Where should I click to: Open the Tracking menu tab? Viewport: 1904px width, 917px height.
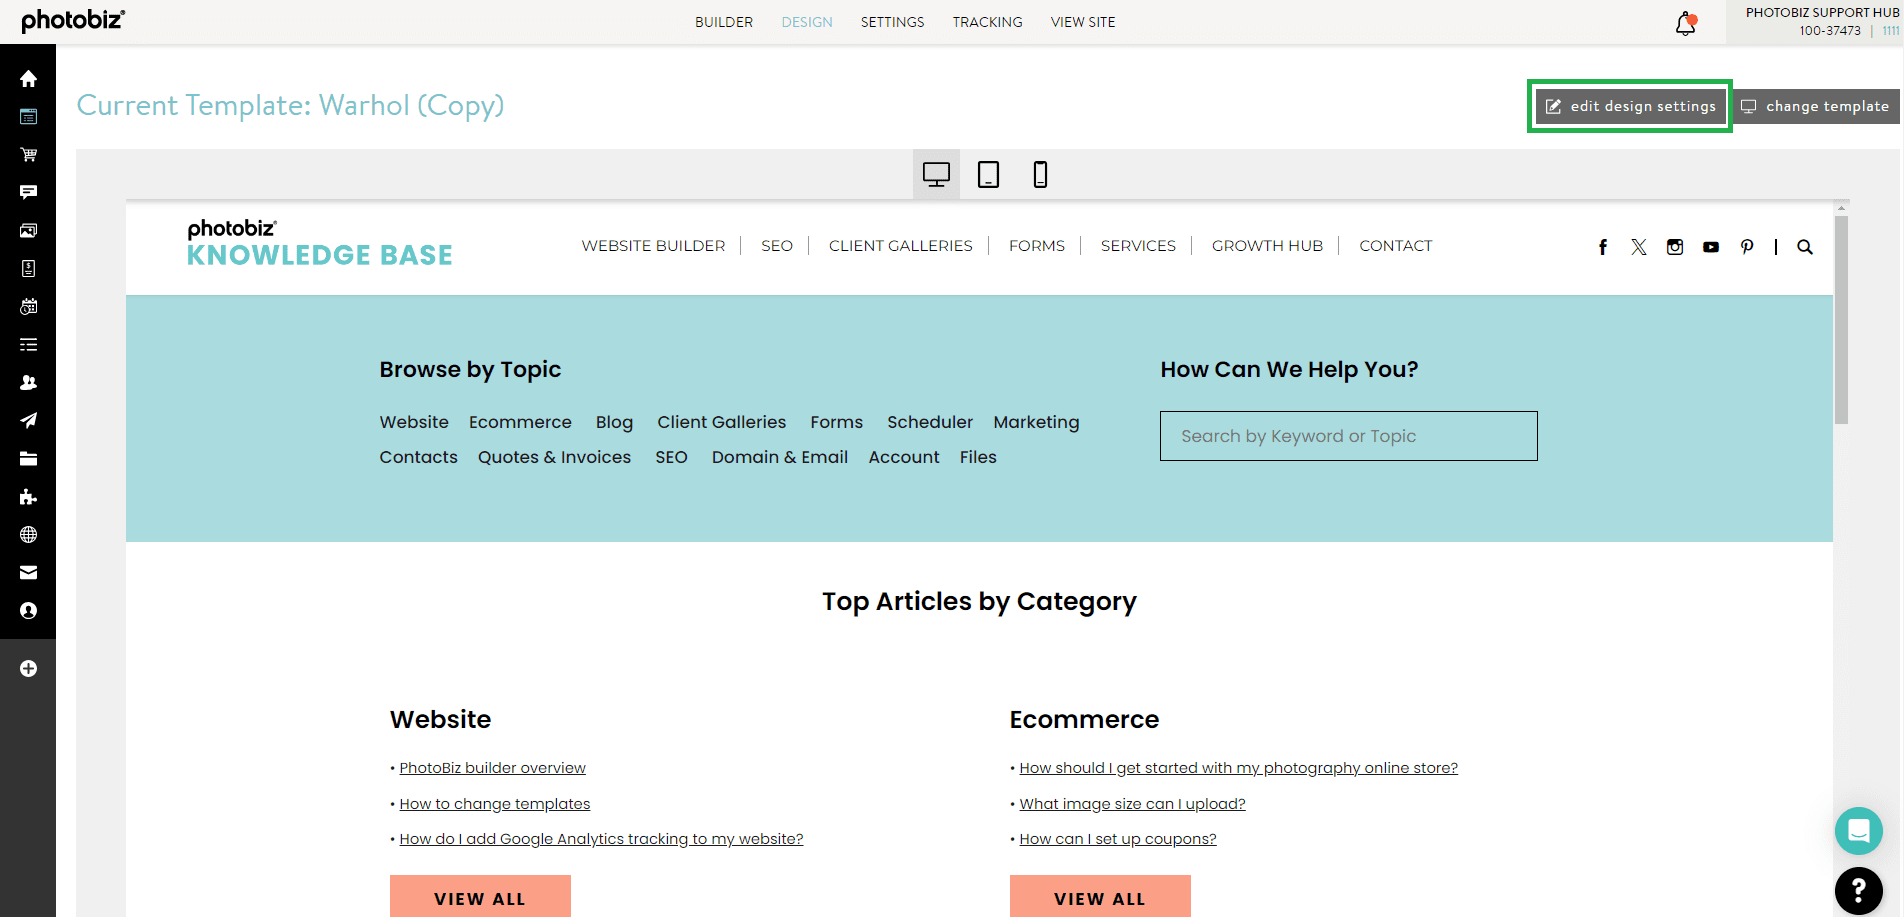(987, 22)
